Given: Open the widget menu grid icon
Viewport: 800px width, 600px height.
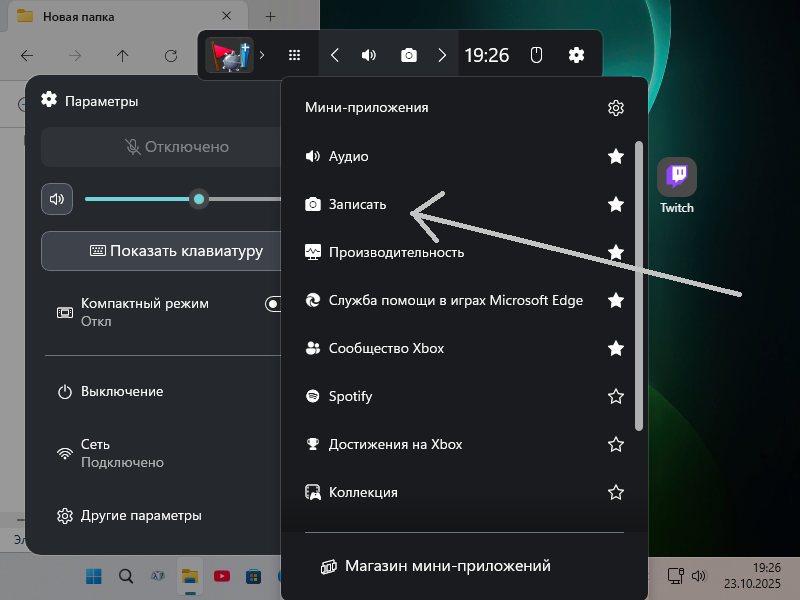Looking at the screenshot, I should pos(294,55).
